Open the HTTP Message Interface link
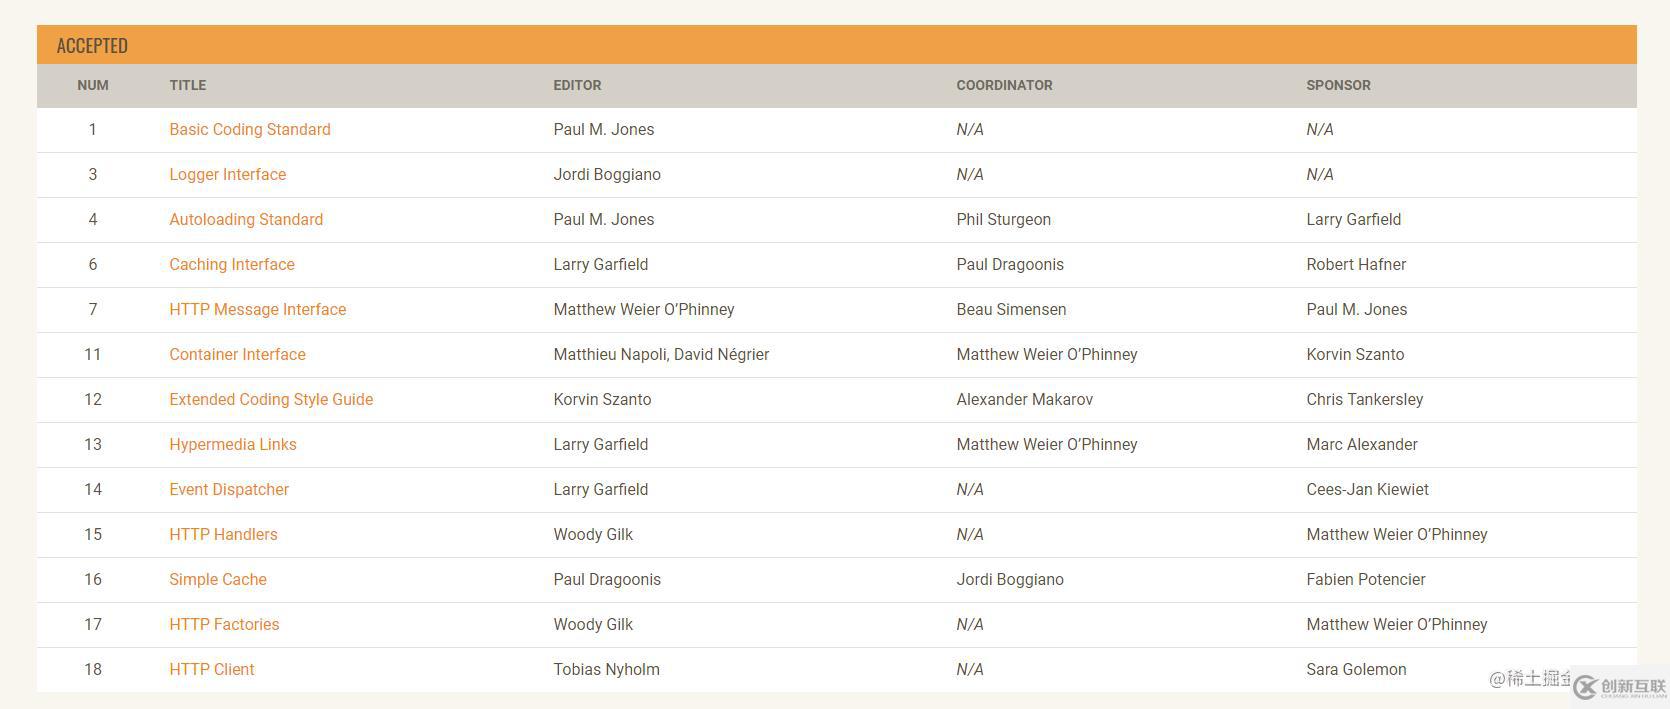1670x709 pixels. 257,309
